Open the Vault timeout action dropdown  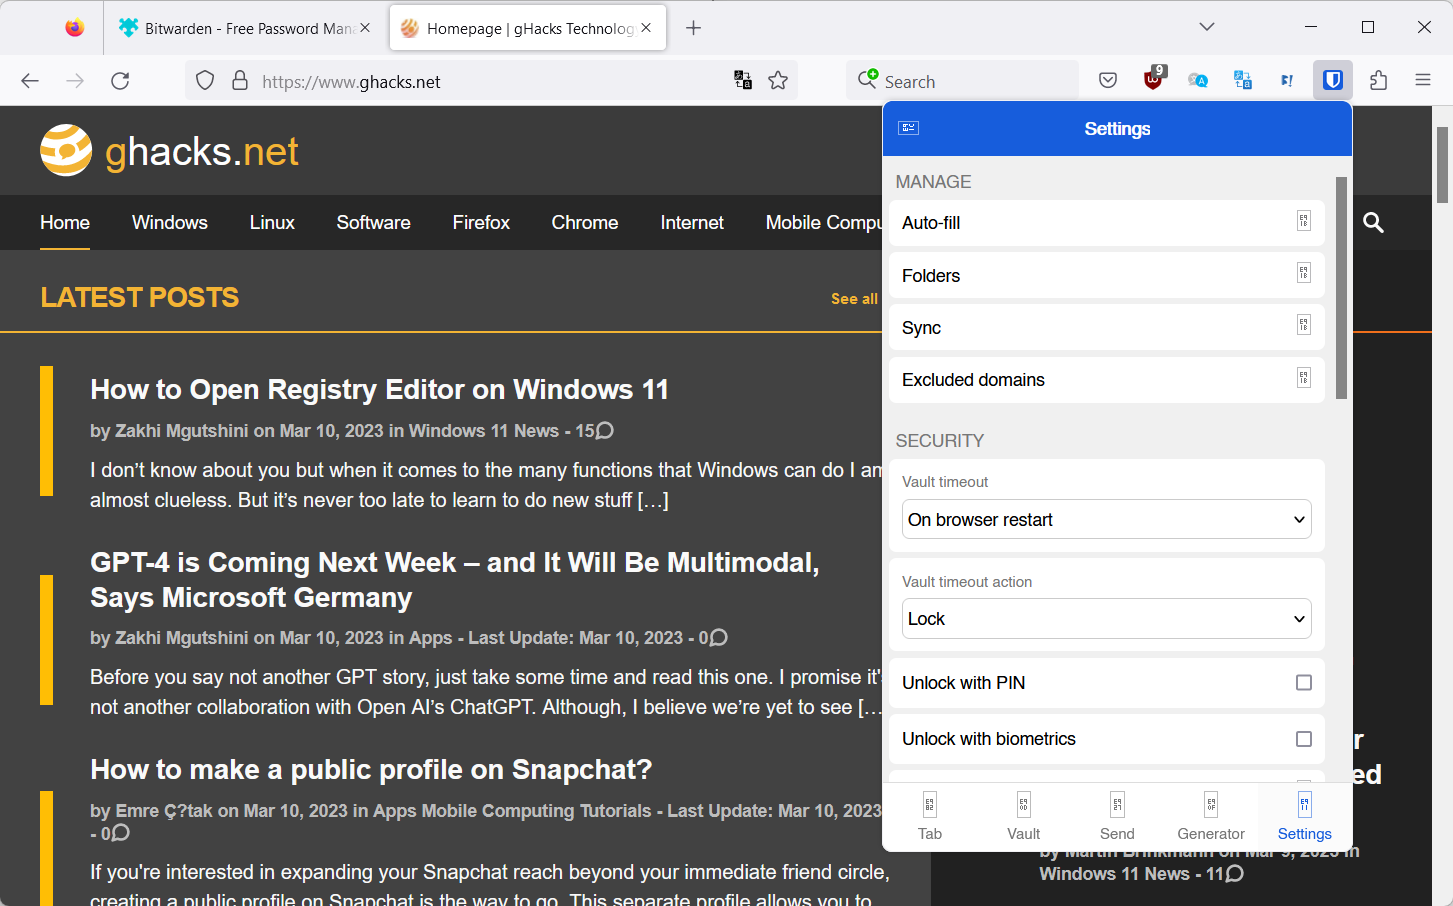(1106, 619)
